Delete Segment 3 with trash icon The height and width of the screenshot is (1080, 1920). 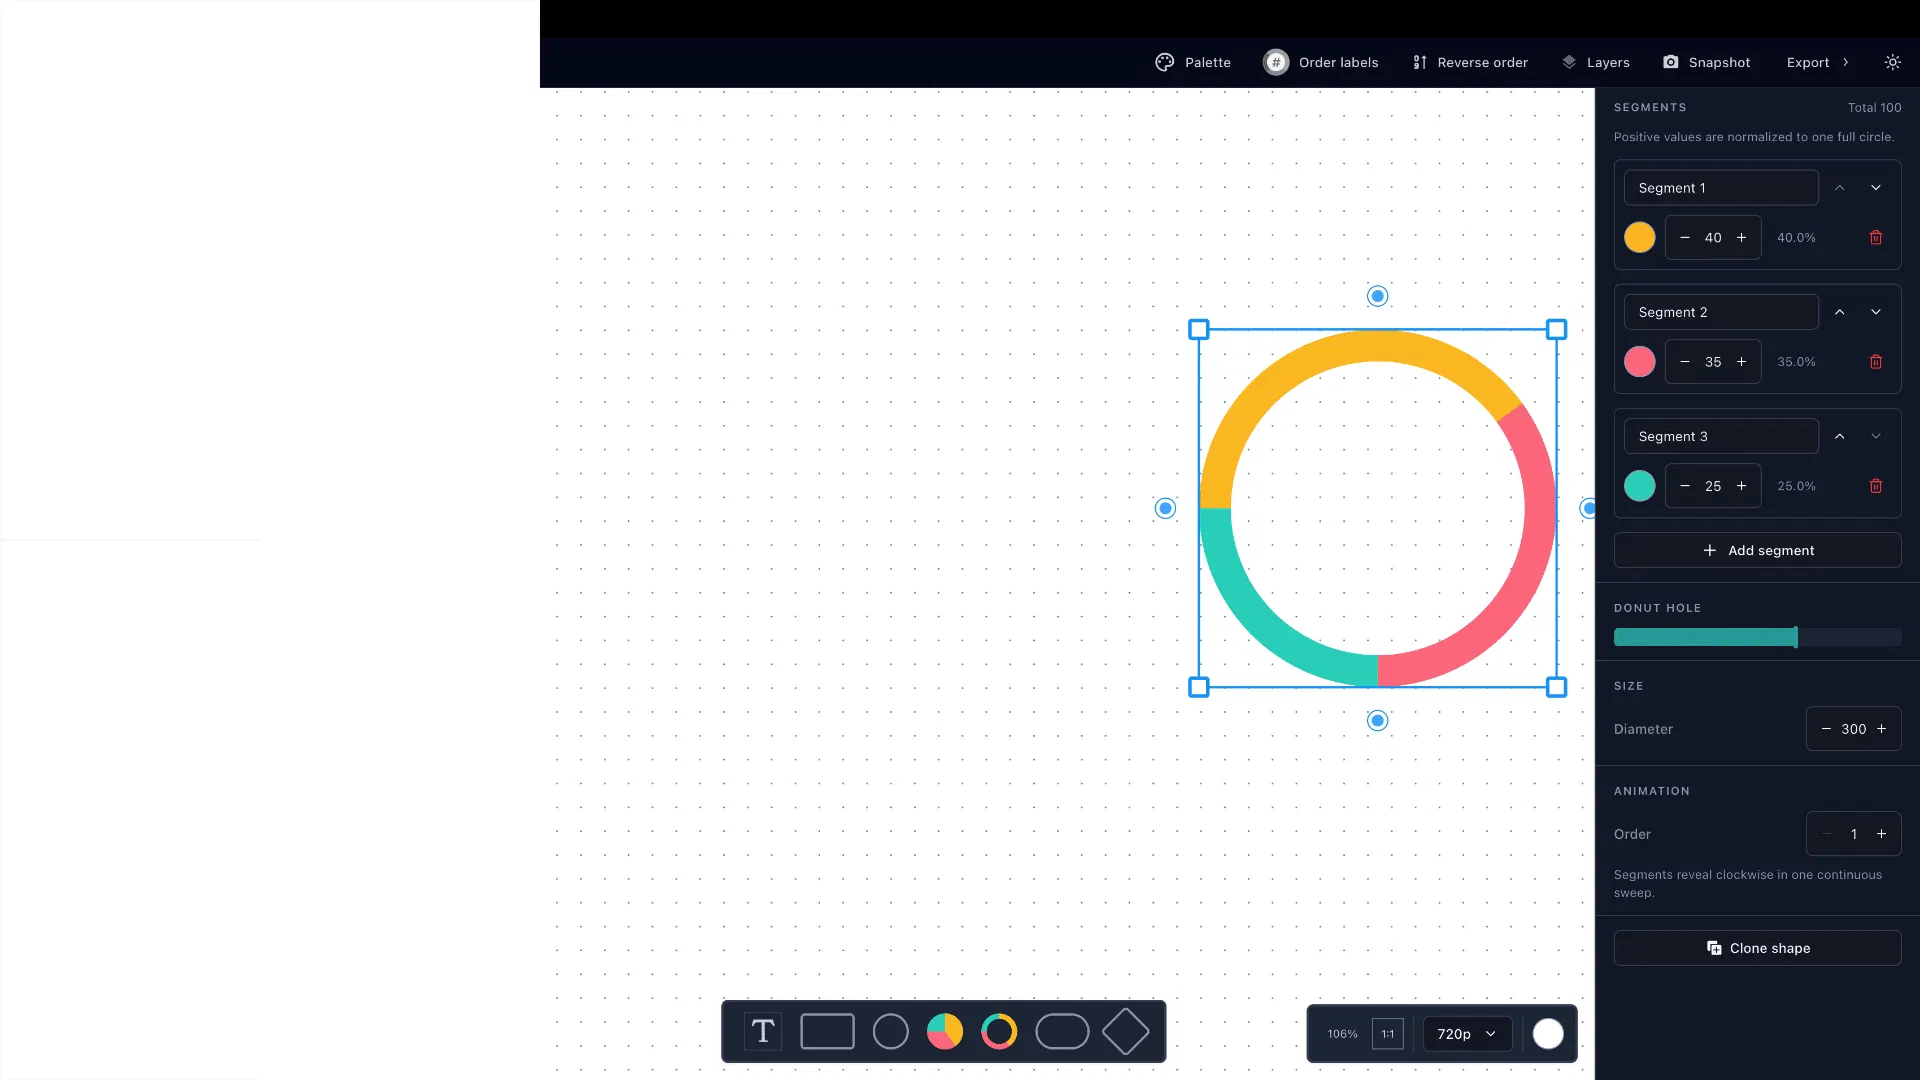(1876, 486)
